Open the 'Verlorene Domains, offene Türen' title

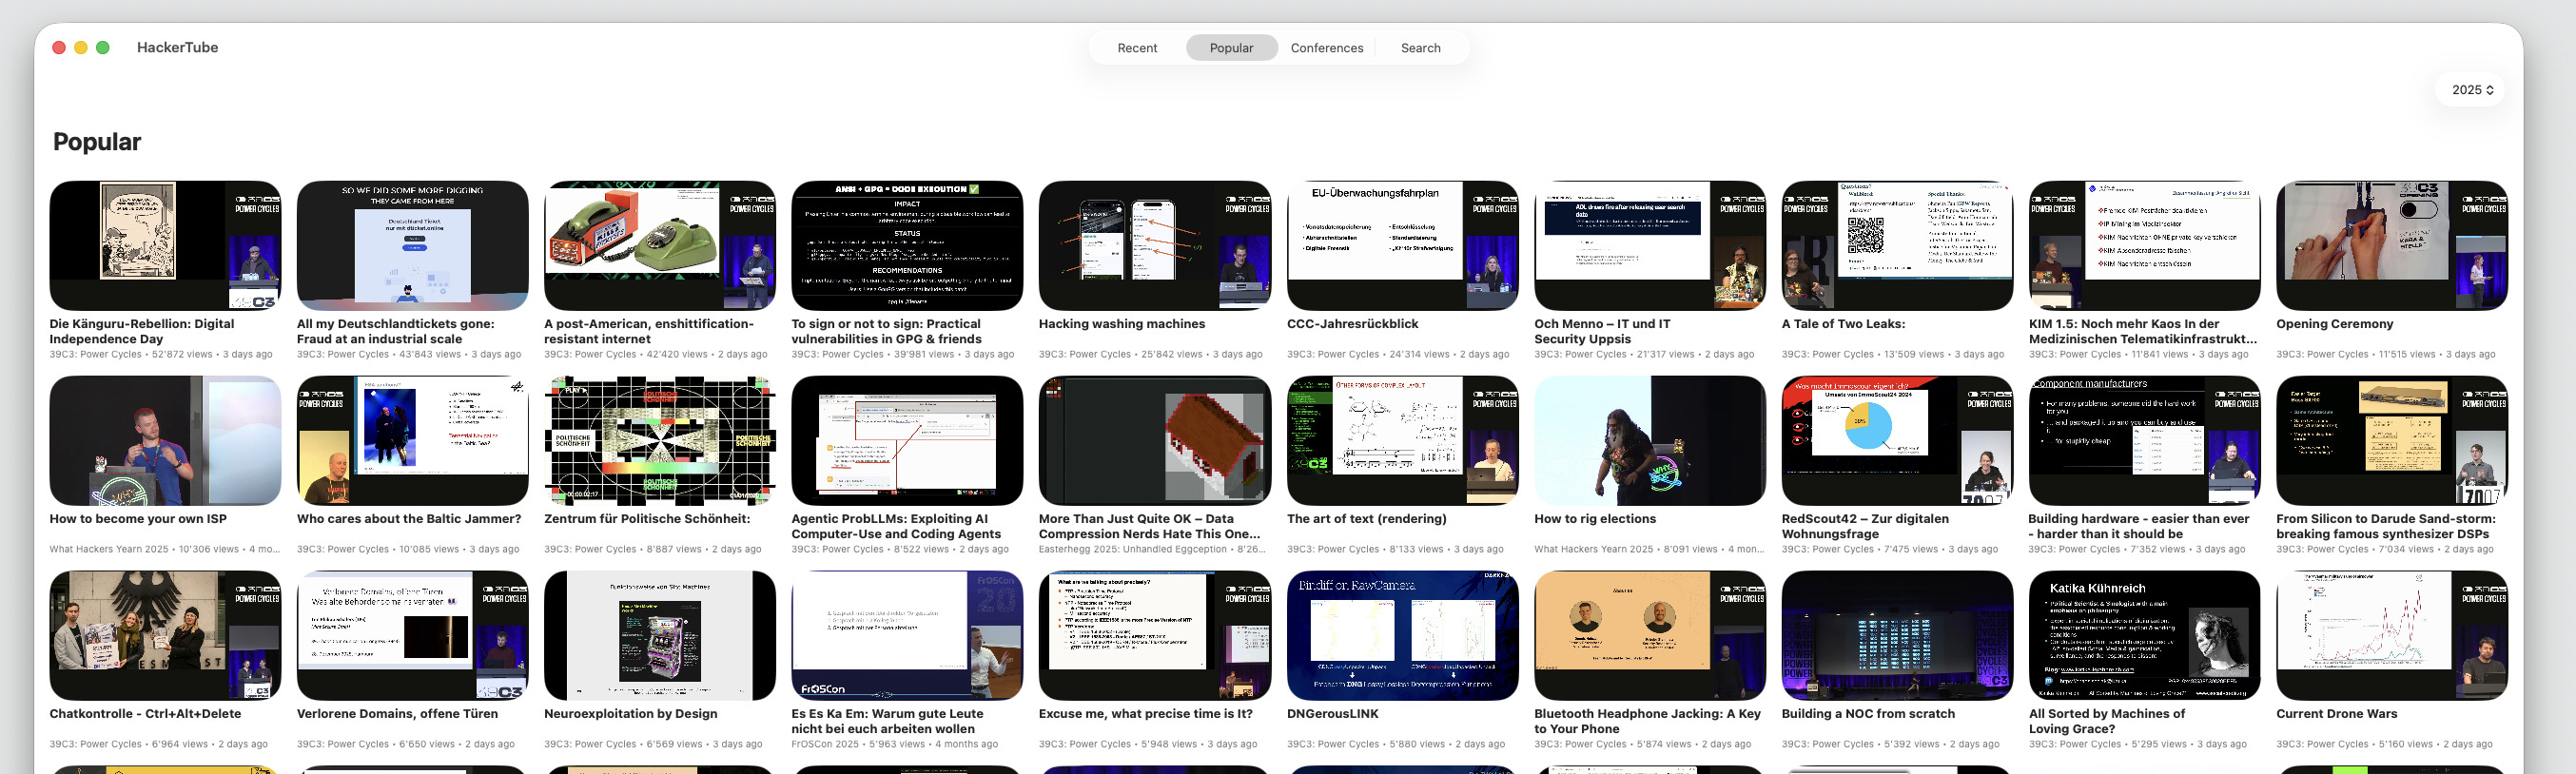click(397, 714)
